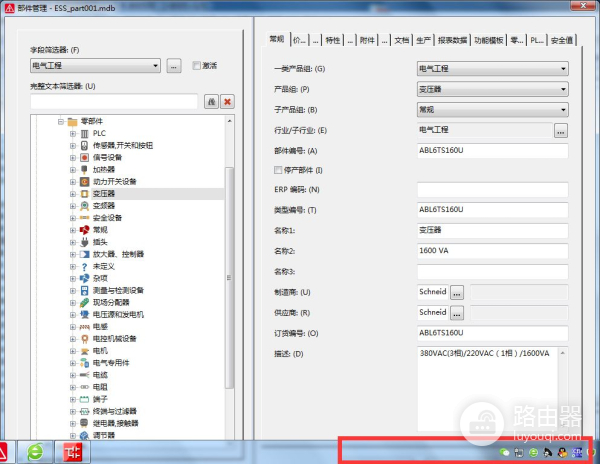This screenshot has width=600, height=464.
Task: Click the 放大器、控制器 icon
Action: coord(85,254)
